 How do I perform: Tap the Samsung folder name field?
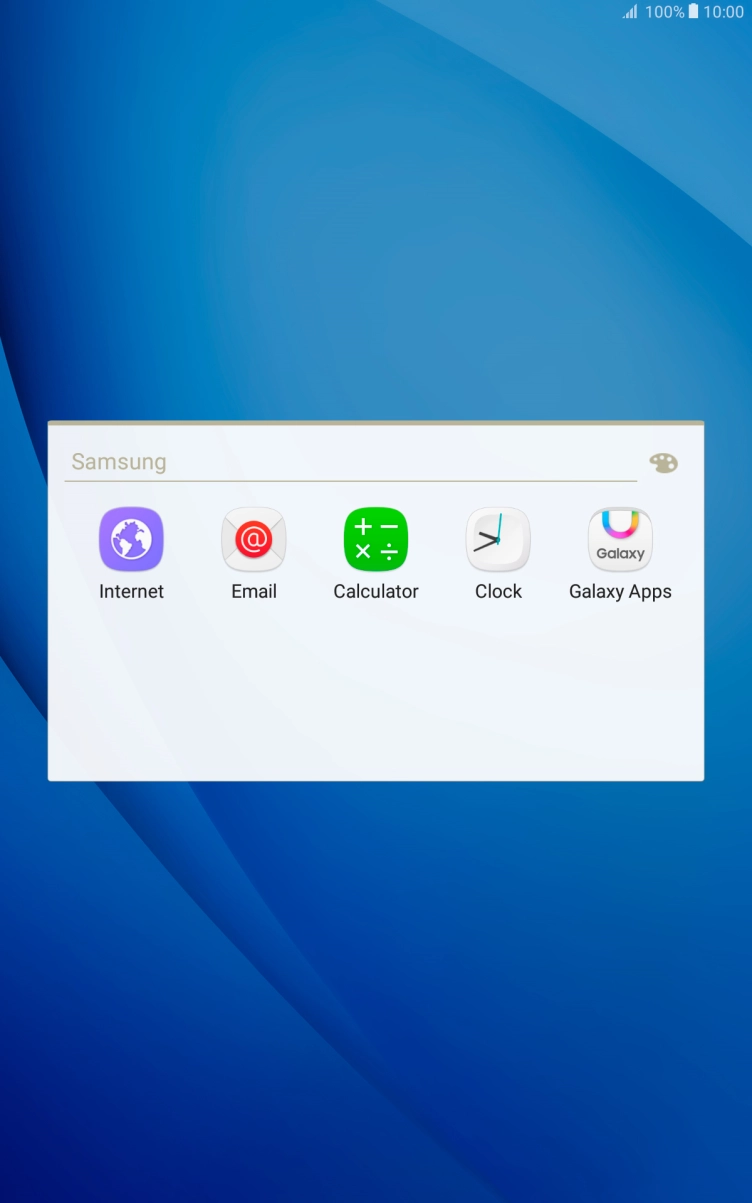point(350,462)
